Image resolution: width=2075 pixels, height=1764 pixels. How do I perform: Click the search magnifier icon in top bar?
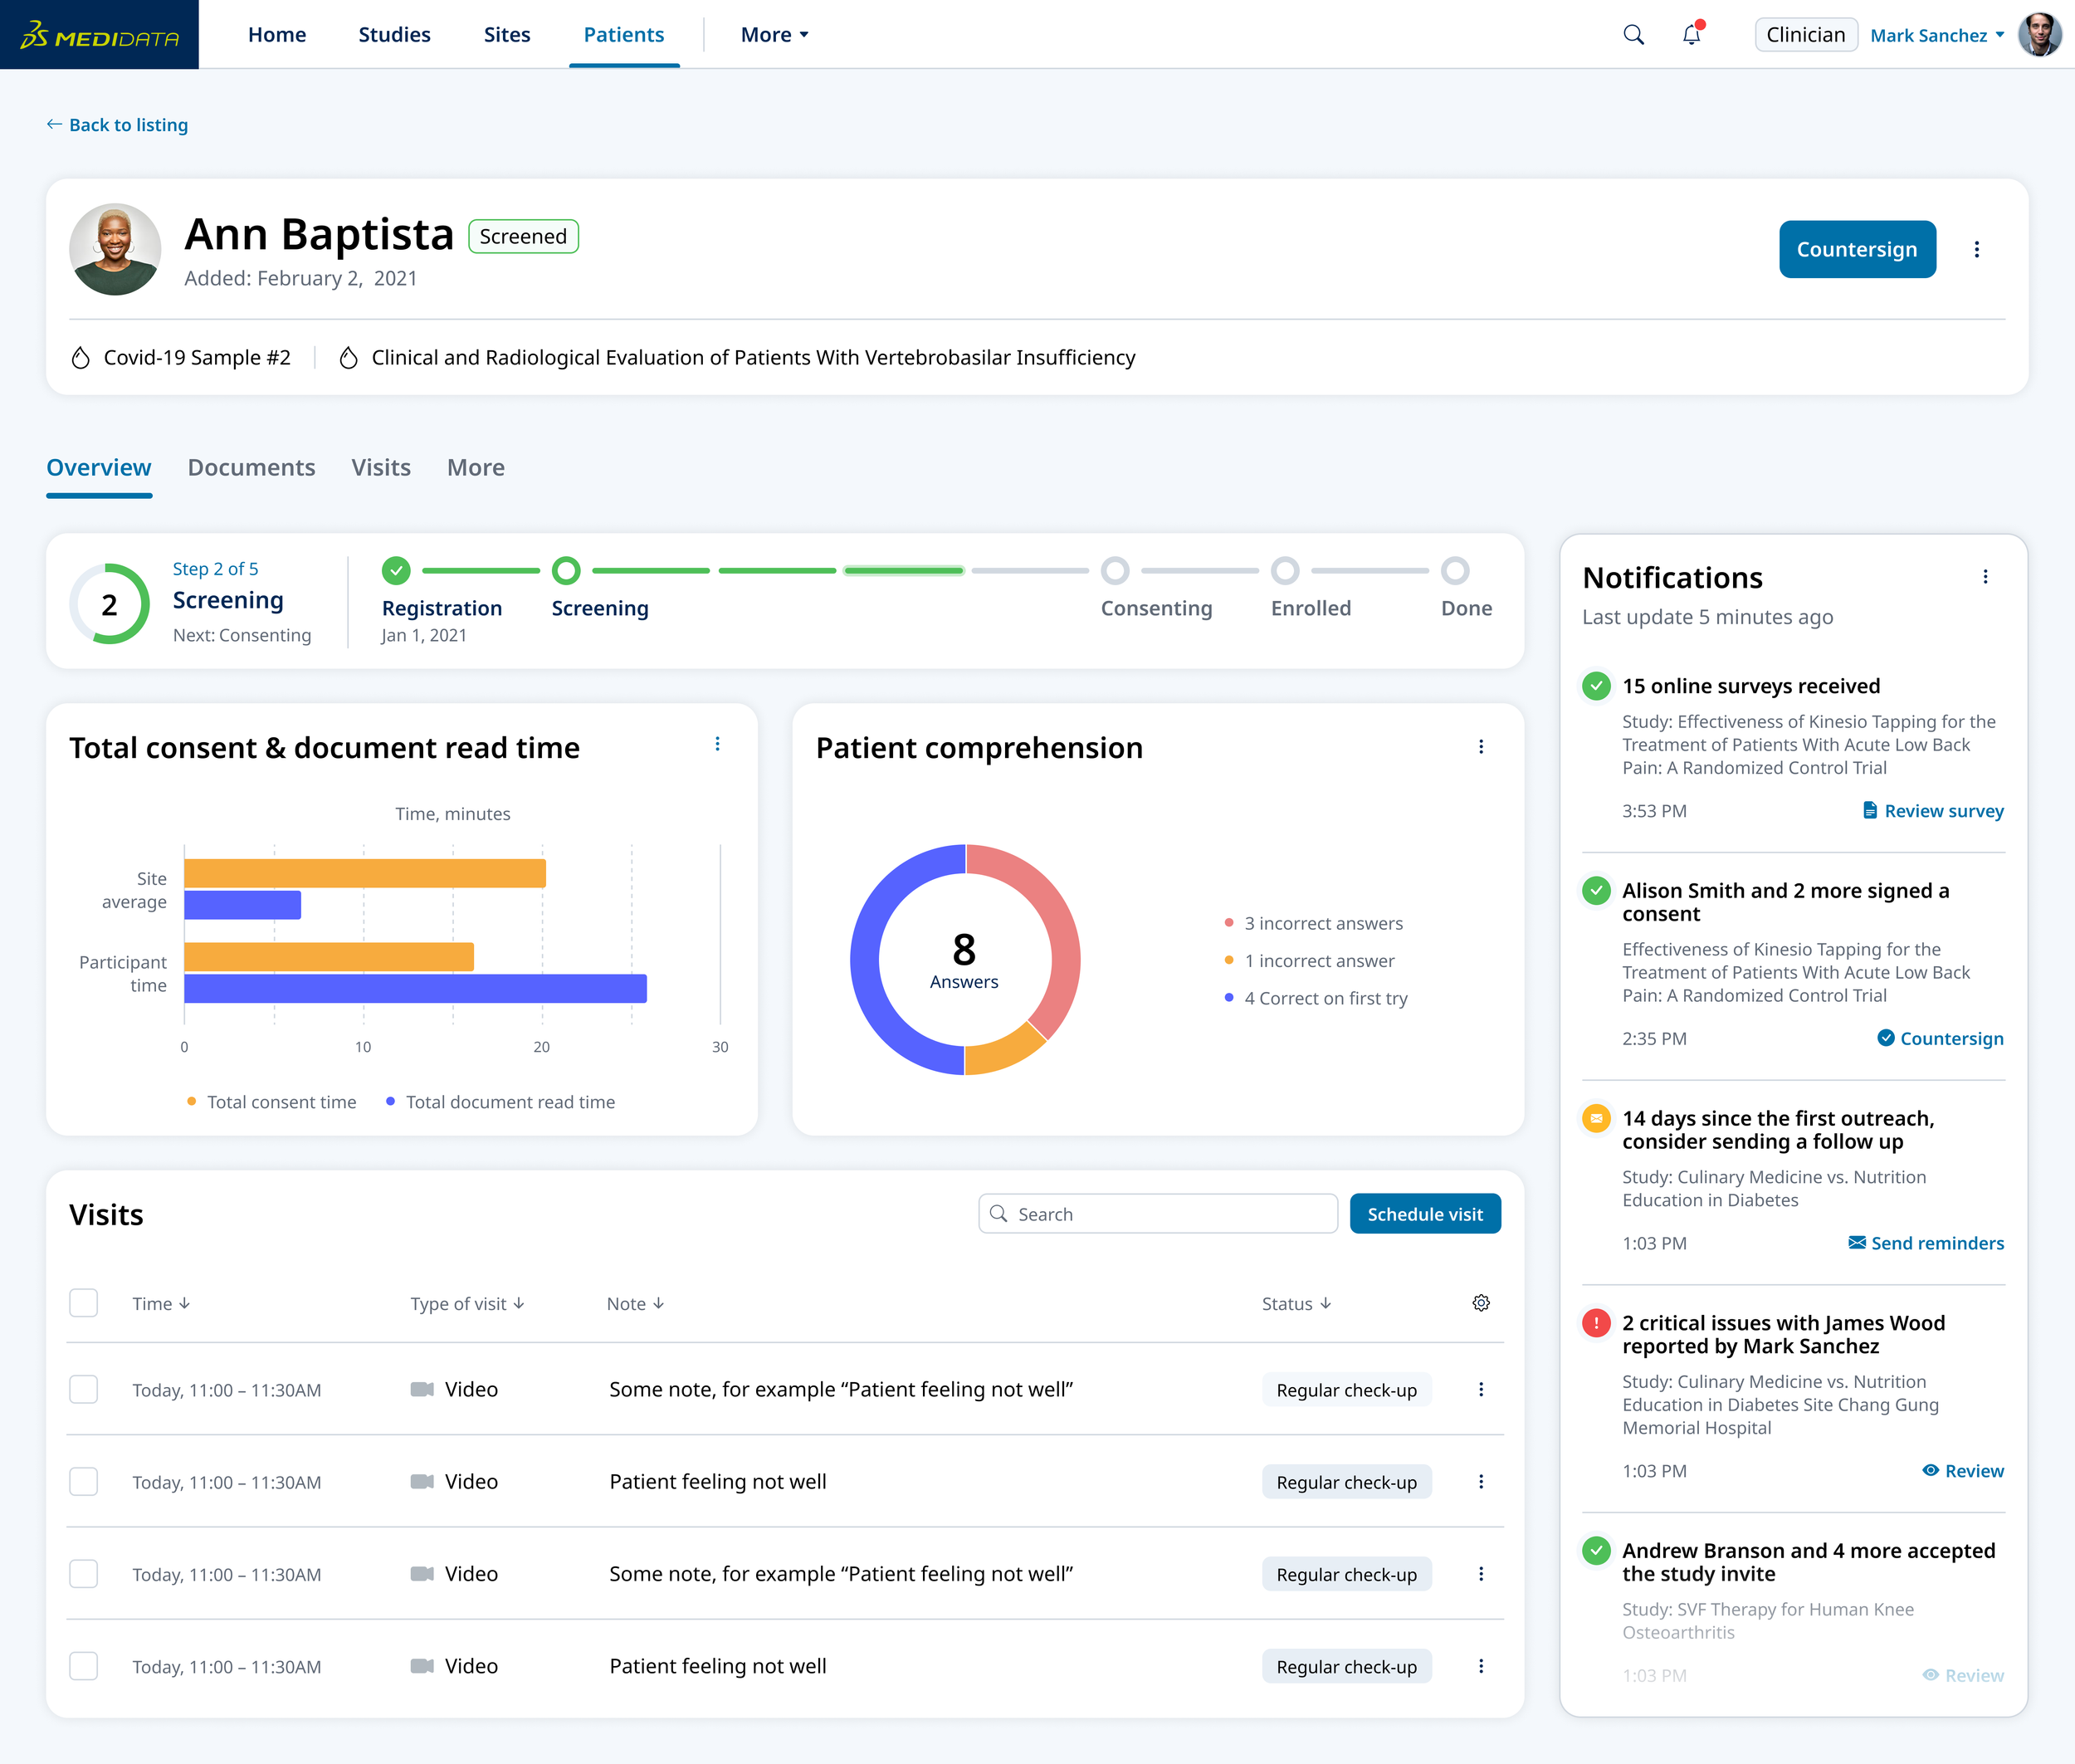click(1633, 35)
